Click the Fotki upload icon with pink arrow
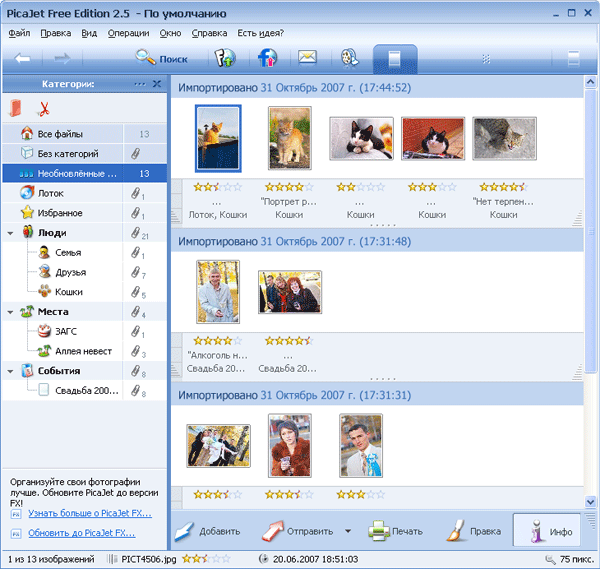 (267, 58)
